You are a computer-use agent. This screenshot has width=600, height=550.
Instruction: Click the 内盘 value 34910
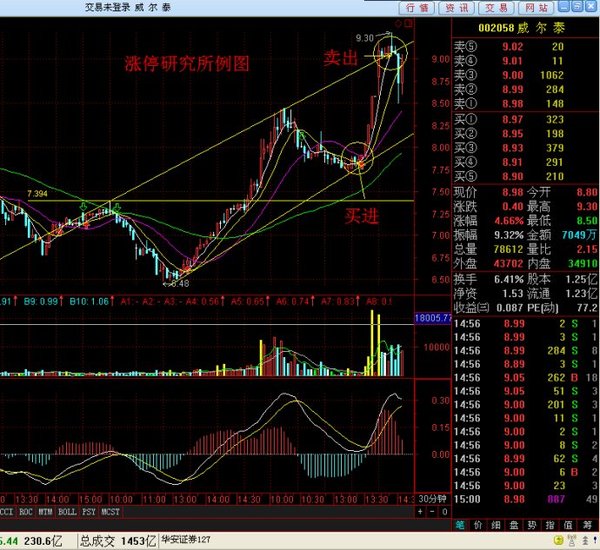[582, 263]
